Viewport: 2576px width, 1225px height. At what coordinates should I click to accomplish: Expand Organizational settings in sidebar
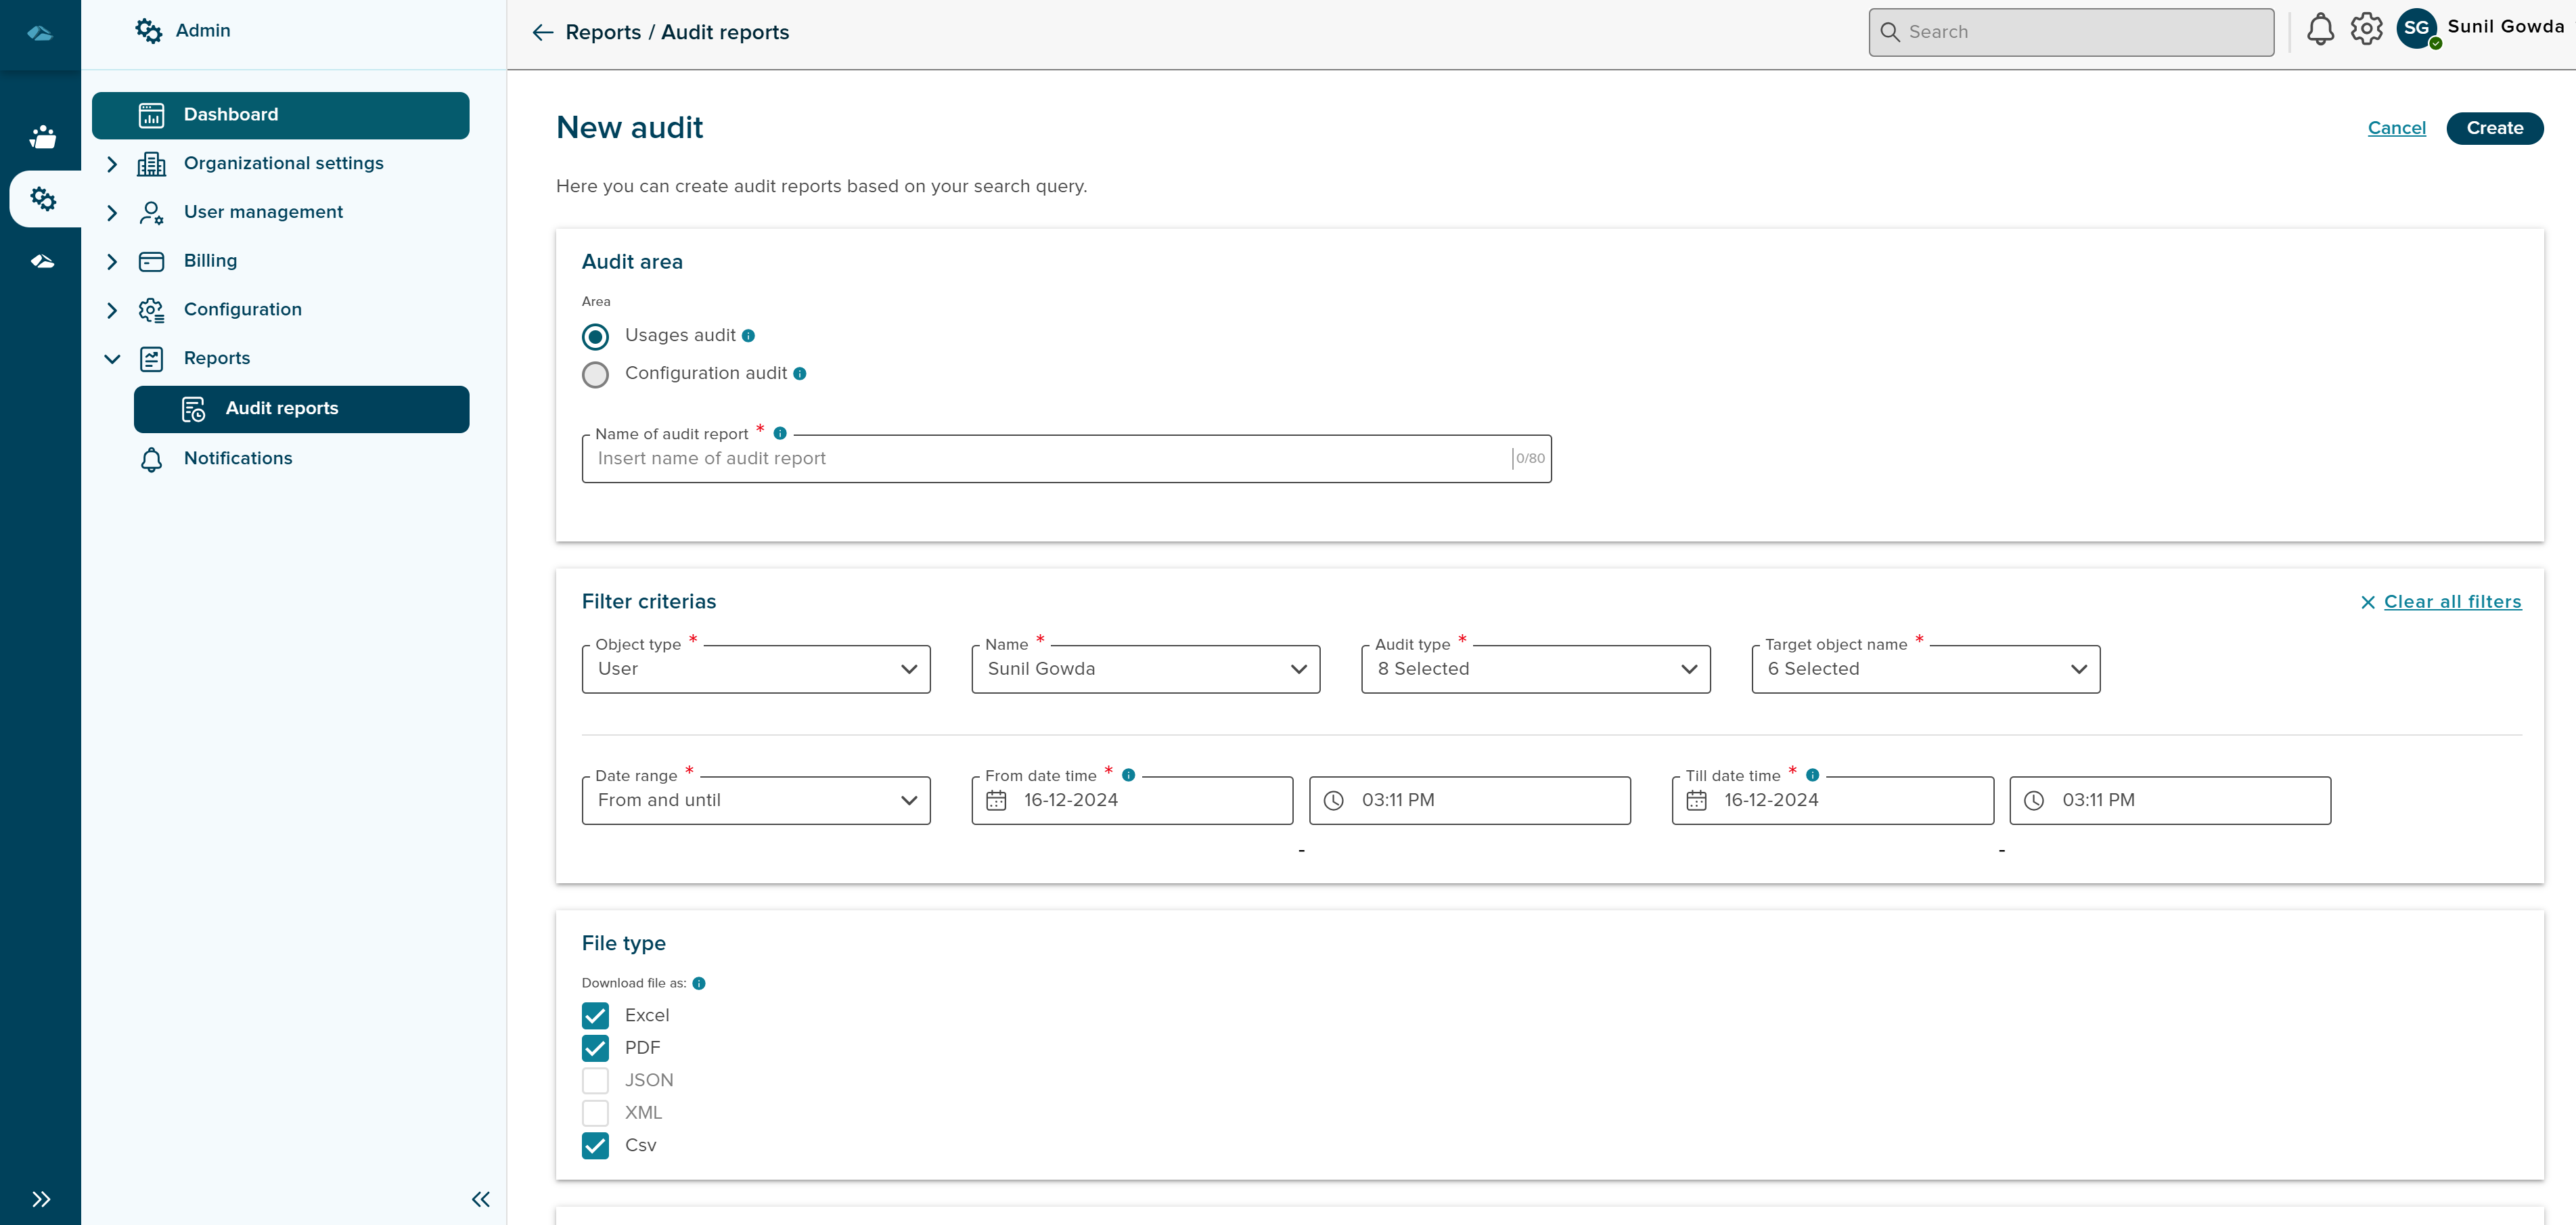pyautogui.click(x=283, y=163)
